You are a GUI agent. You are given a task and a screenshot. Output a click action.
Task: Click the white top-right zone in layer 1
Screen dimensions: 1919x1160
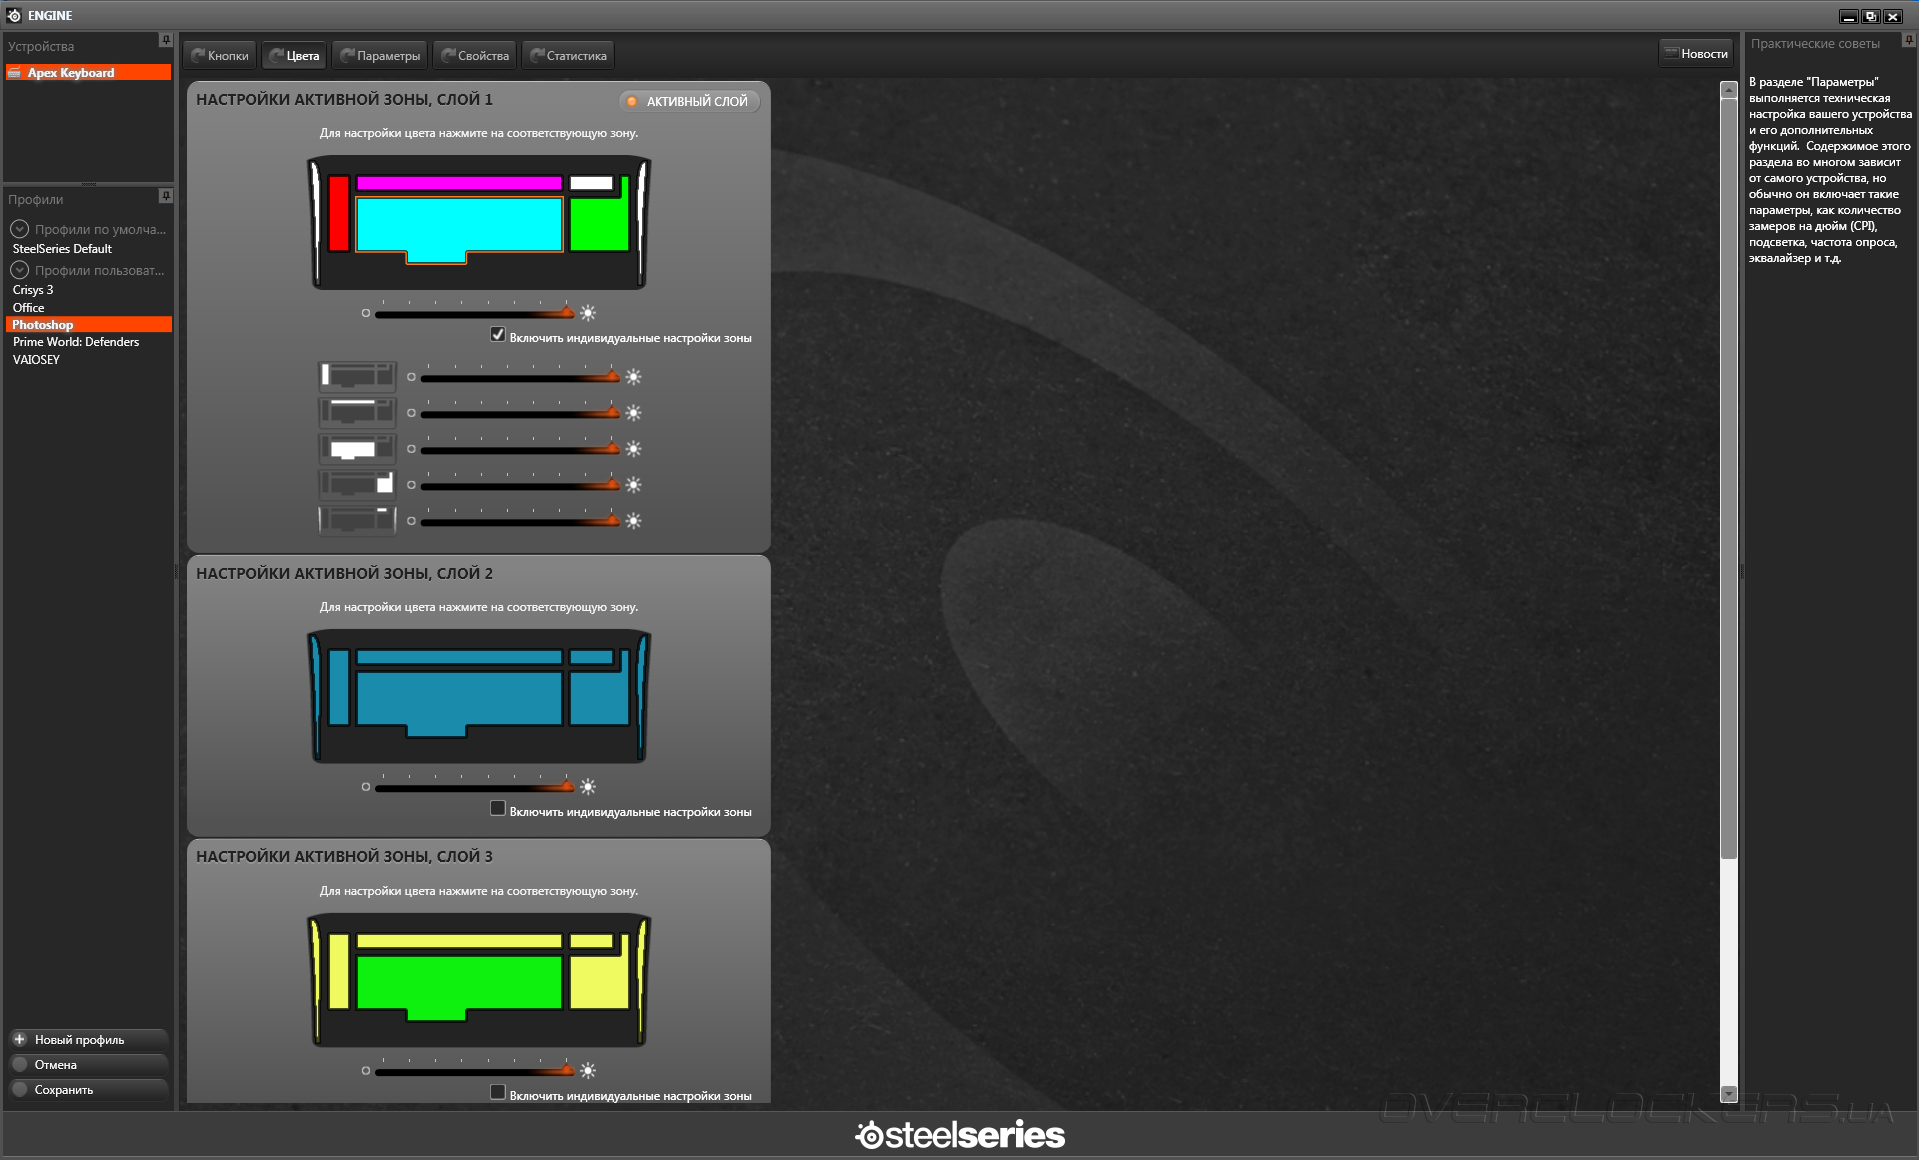(x=591, y=183)
